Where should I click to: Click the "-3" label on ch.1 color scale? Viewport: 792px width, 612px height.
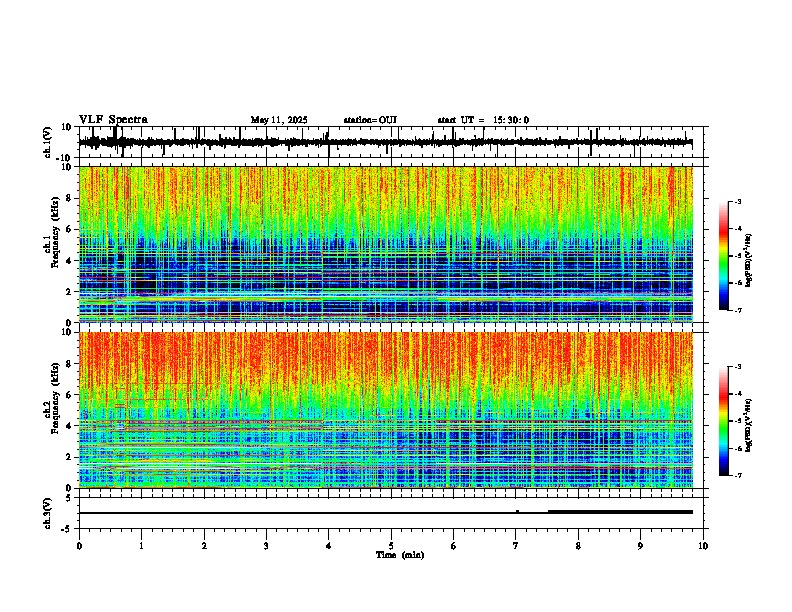coord(738,201)
